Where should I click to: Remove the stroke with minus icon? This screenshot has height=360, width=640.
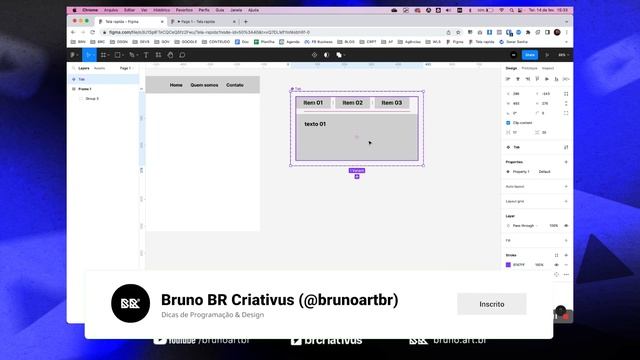click(x=566, y=265)
